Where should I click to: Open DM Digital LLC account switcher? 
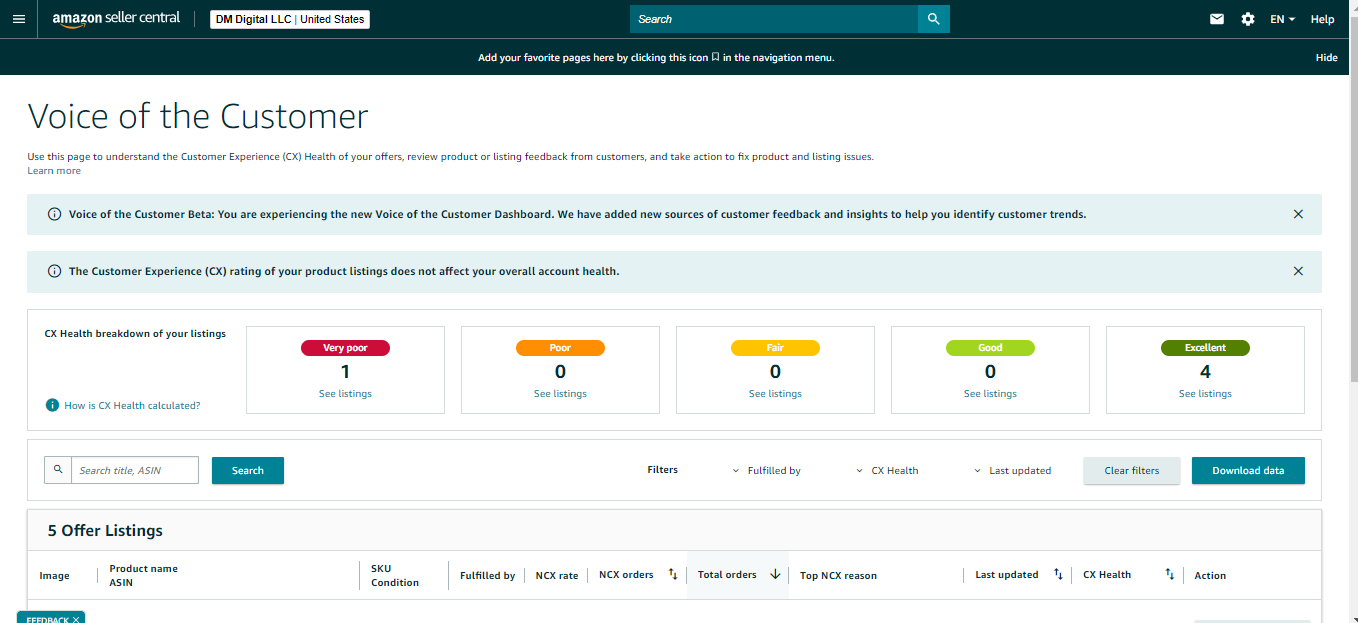click(290, 19)
